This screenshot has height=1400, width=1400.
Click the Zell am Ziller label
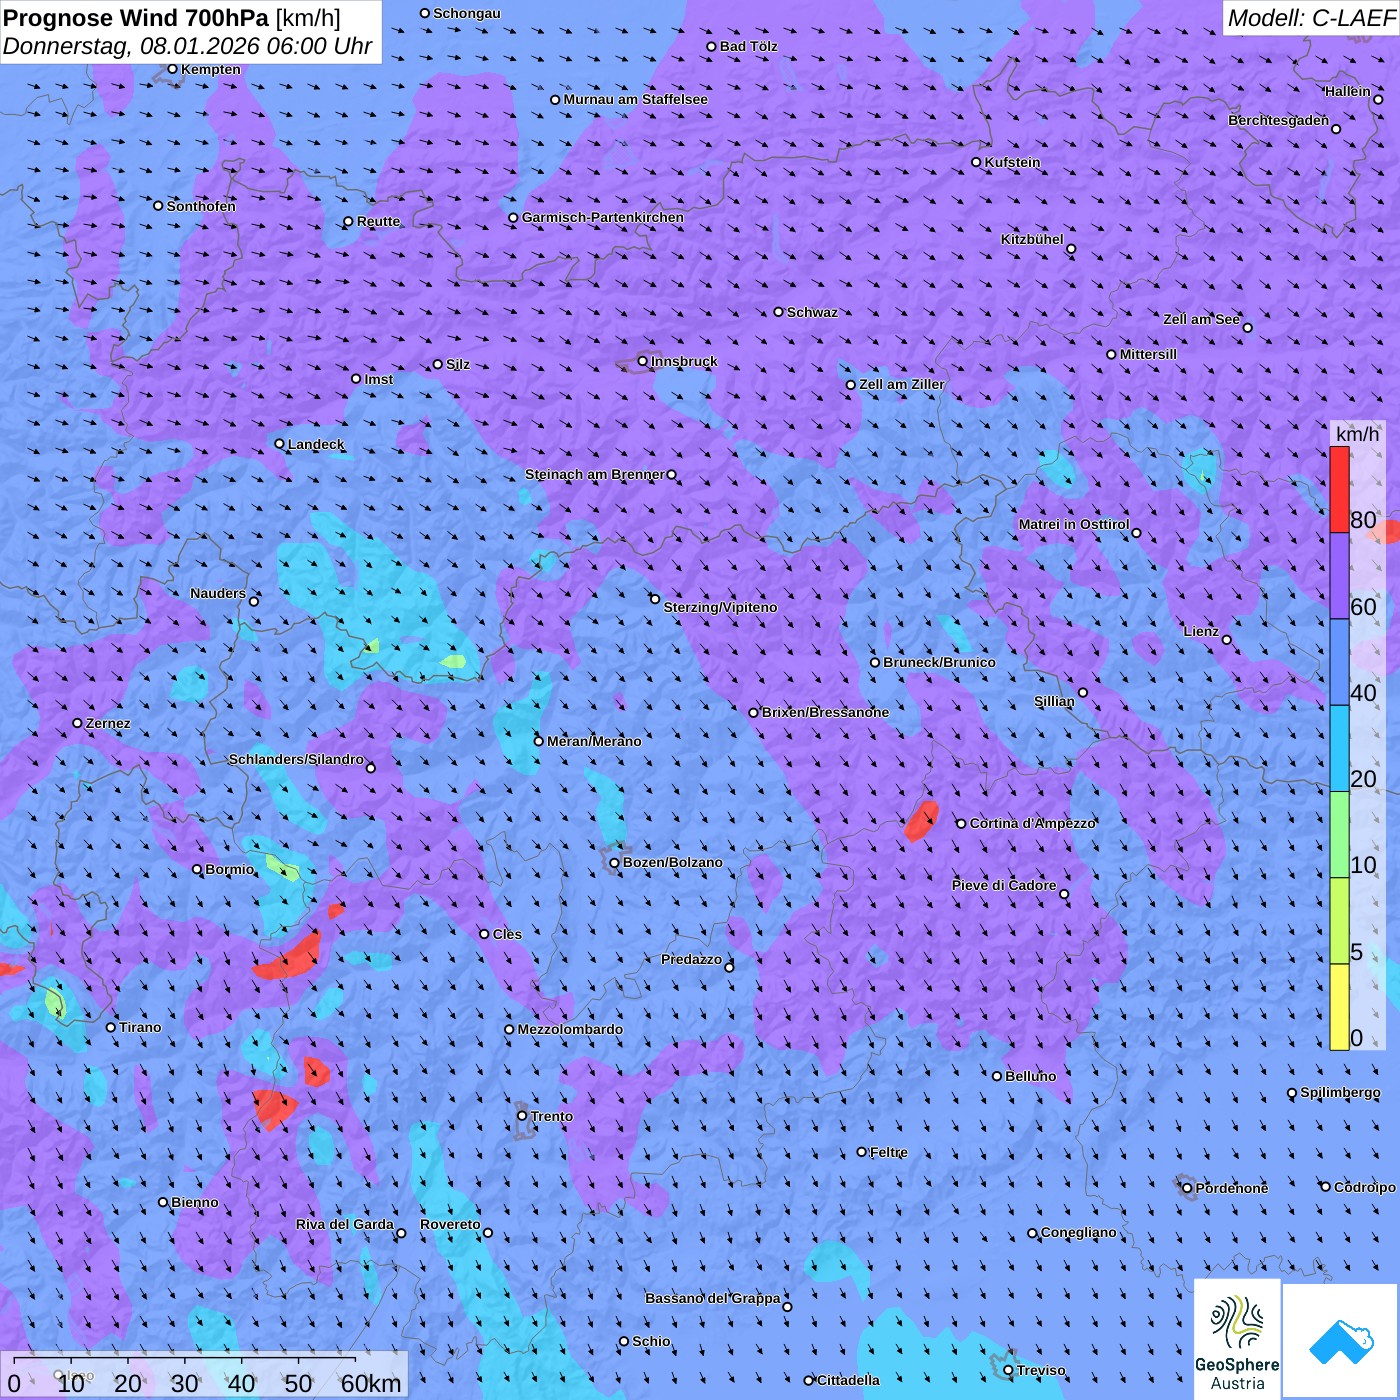click(902, 384)
